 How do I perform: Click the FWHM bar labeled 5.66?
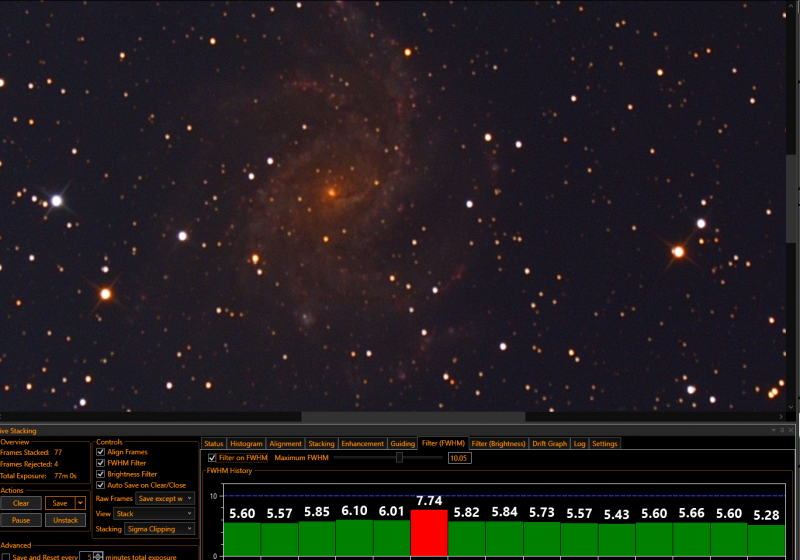pos(691,539)
